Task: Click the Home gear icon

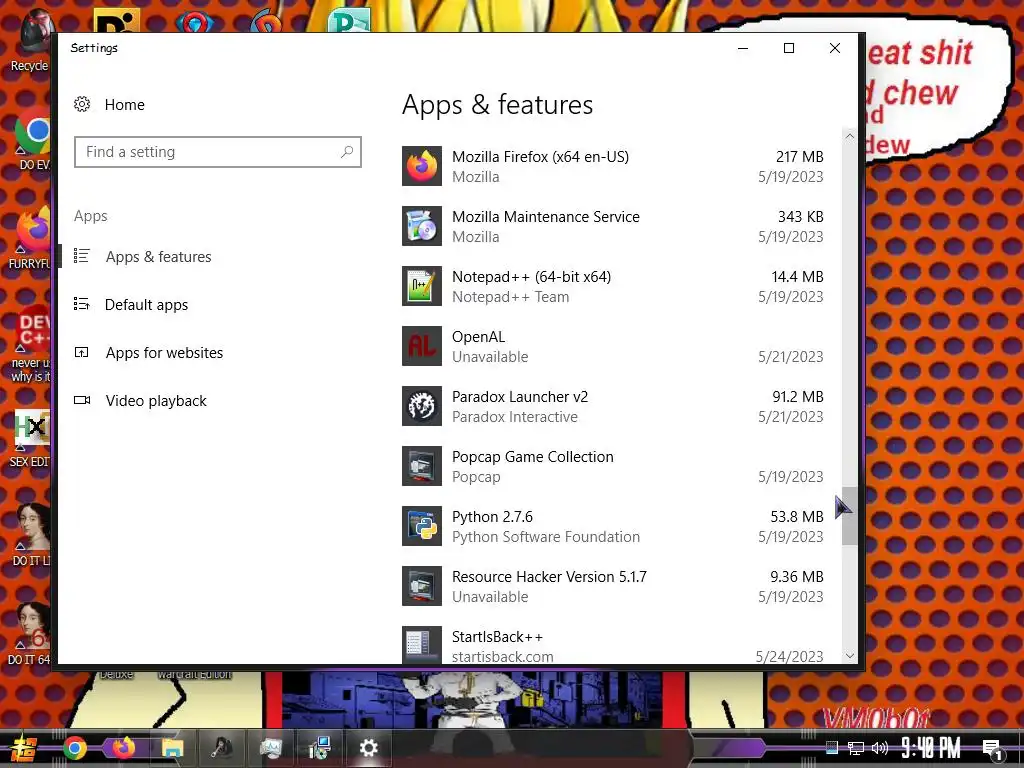Action: [x=82, y=104]
